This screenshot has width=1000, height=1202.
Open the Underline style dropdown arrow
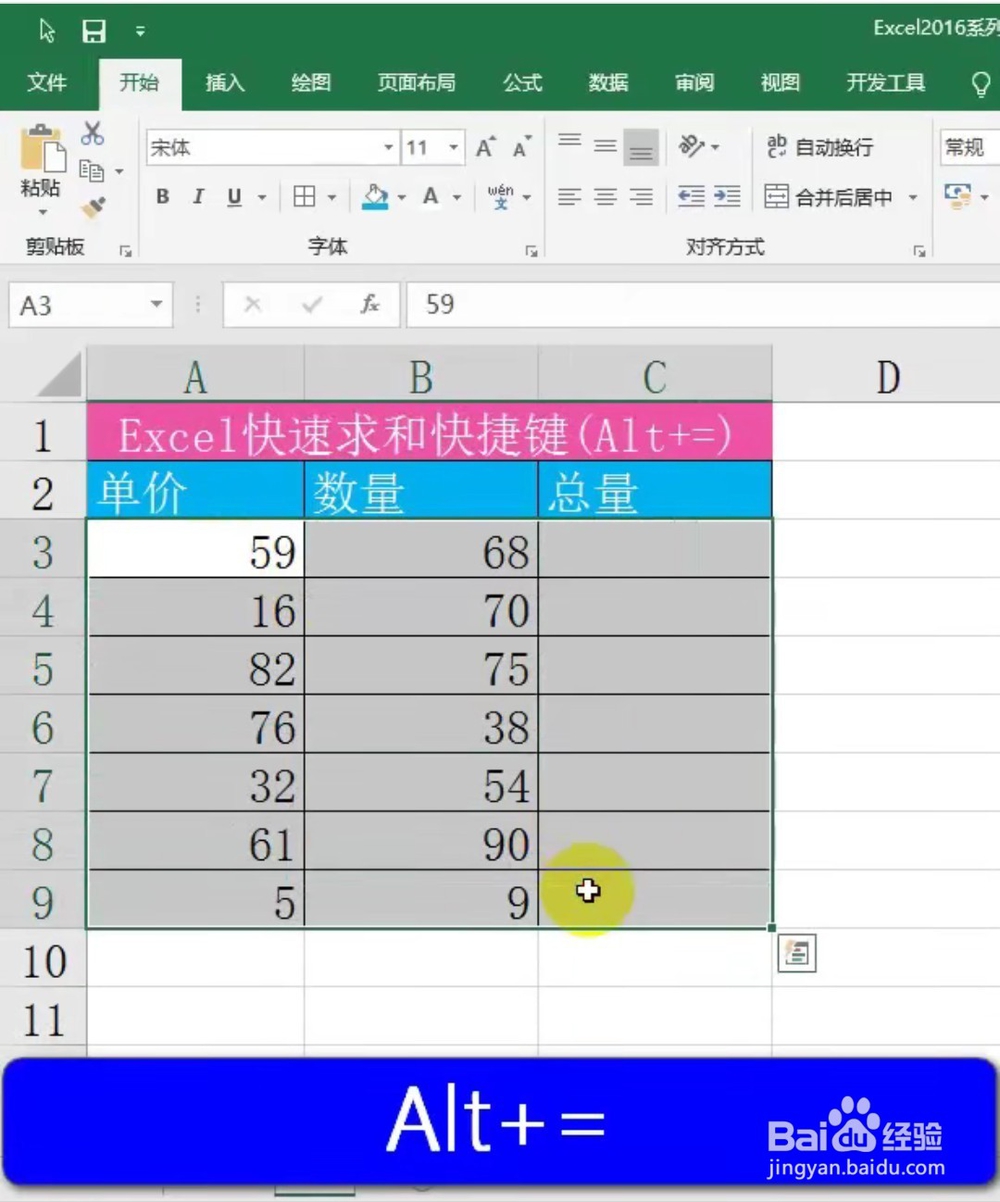point(262,198)
